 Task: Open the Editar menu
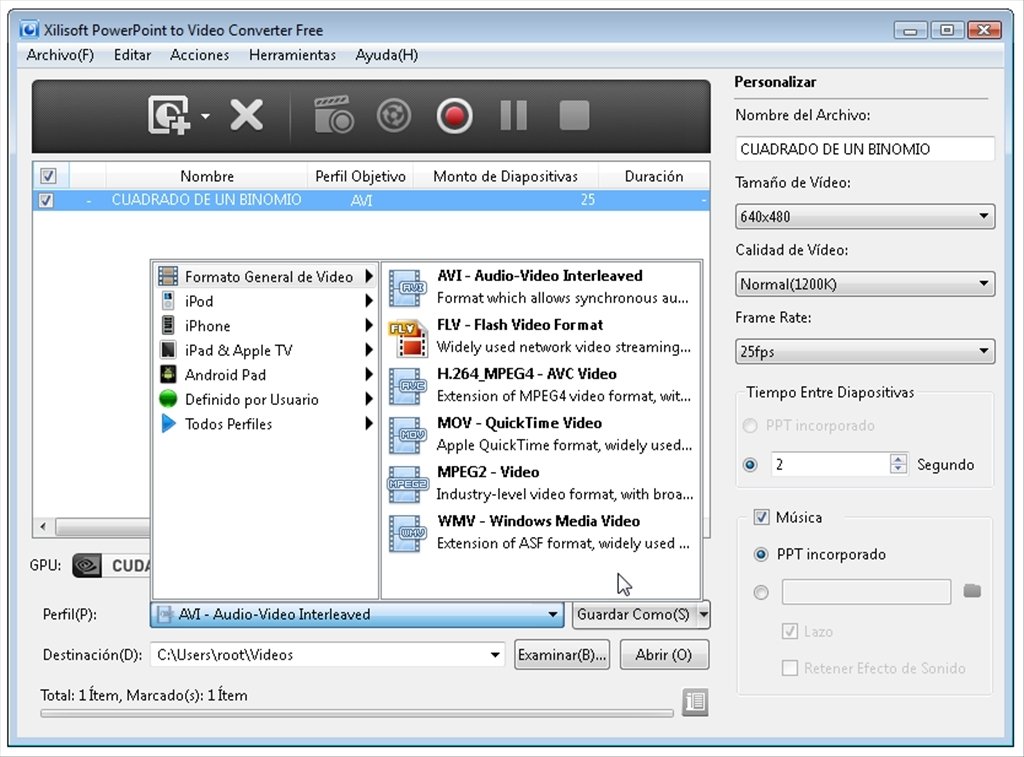(132, 55)
